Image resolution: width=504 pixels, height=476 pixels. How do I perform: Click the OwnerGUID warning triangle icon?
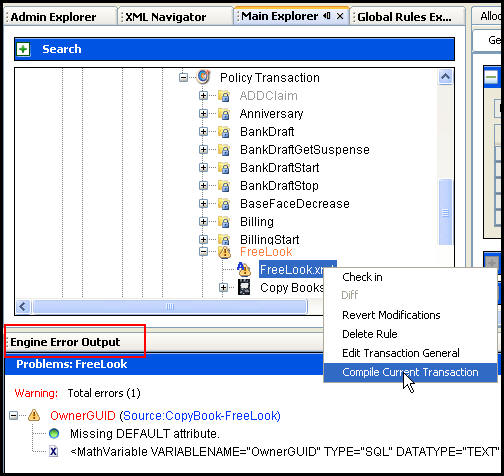coord(34,415)
